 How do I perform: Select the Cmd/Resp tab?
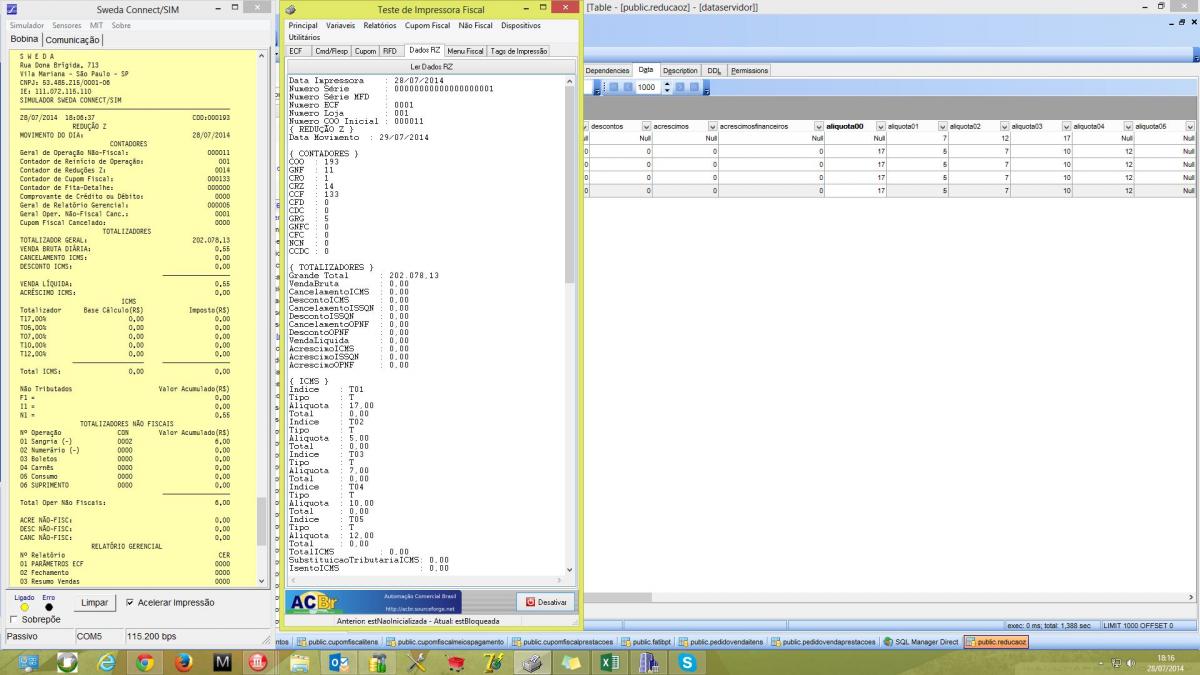coord(331,50)
